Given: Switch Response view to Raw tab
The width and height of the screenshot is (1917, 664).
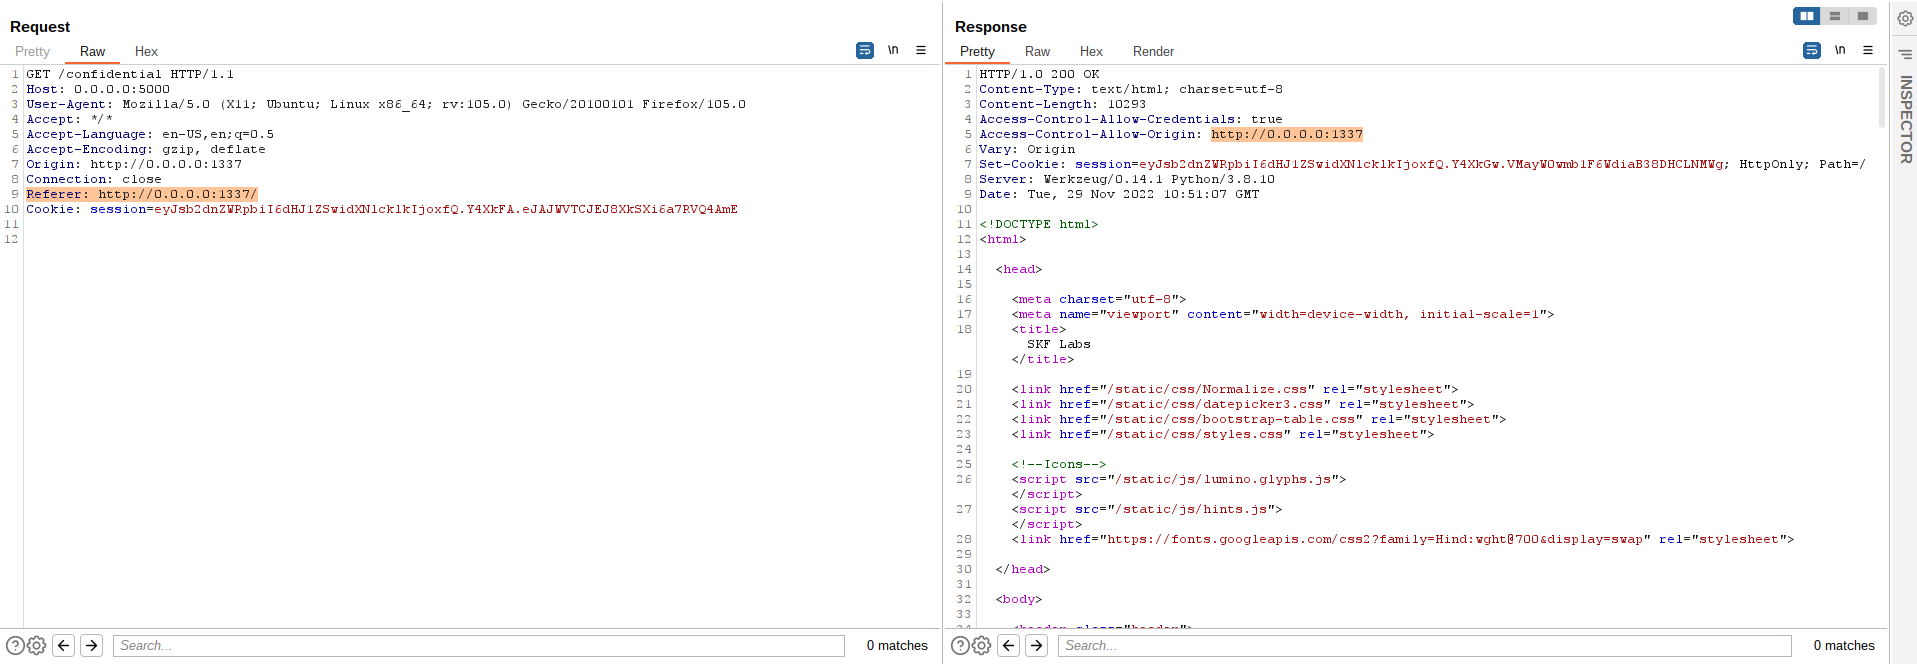Looking at the screenshot, I should [x=1037, y=51].
